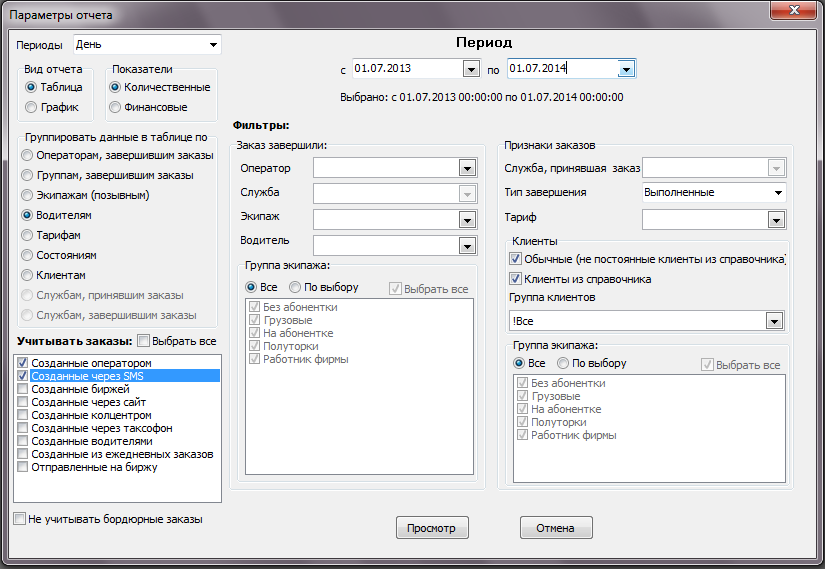The width and height of the screenshot is (825, 569).
Task: Expand the Экипаж filter dropdown
Action: point(466,218)
